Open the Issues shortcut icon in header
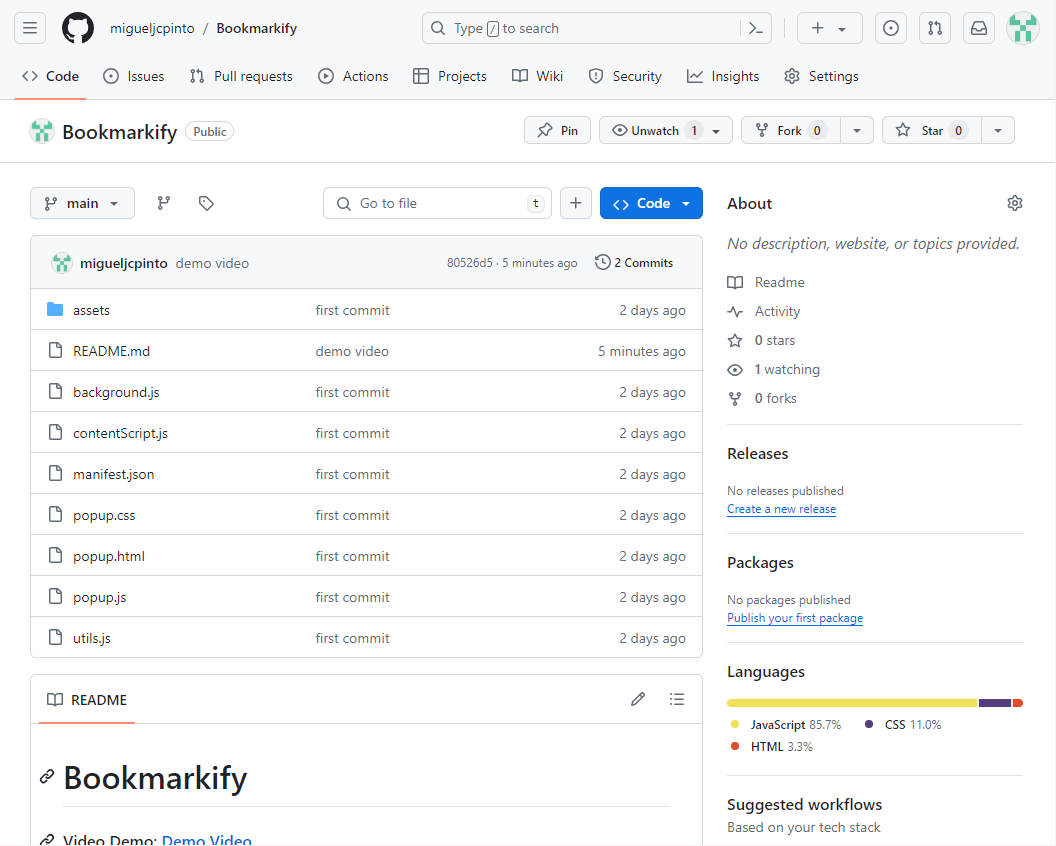 coord(890,28)
